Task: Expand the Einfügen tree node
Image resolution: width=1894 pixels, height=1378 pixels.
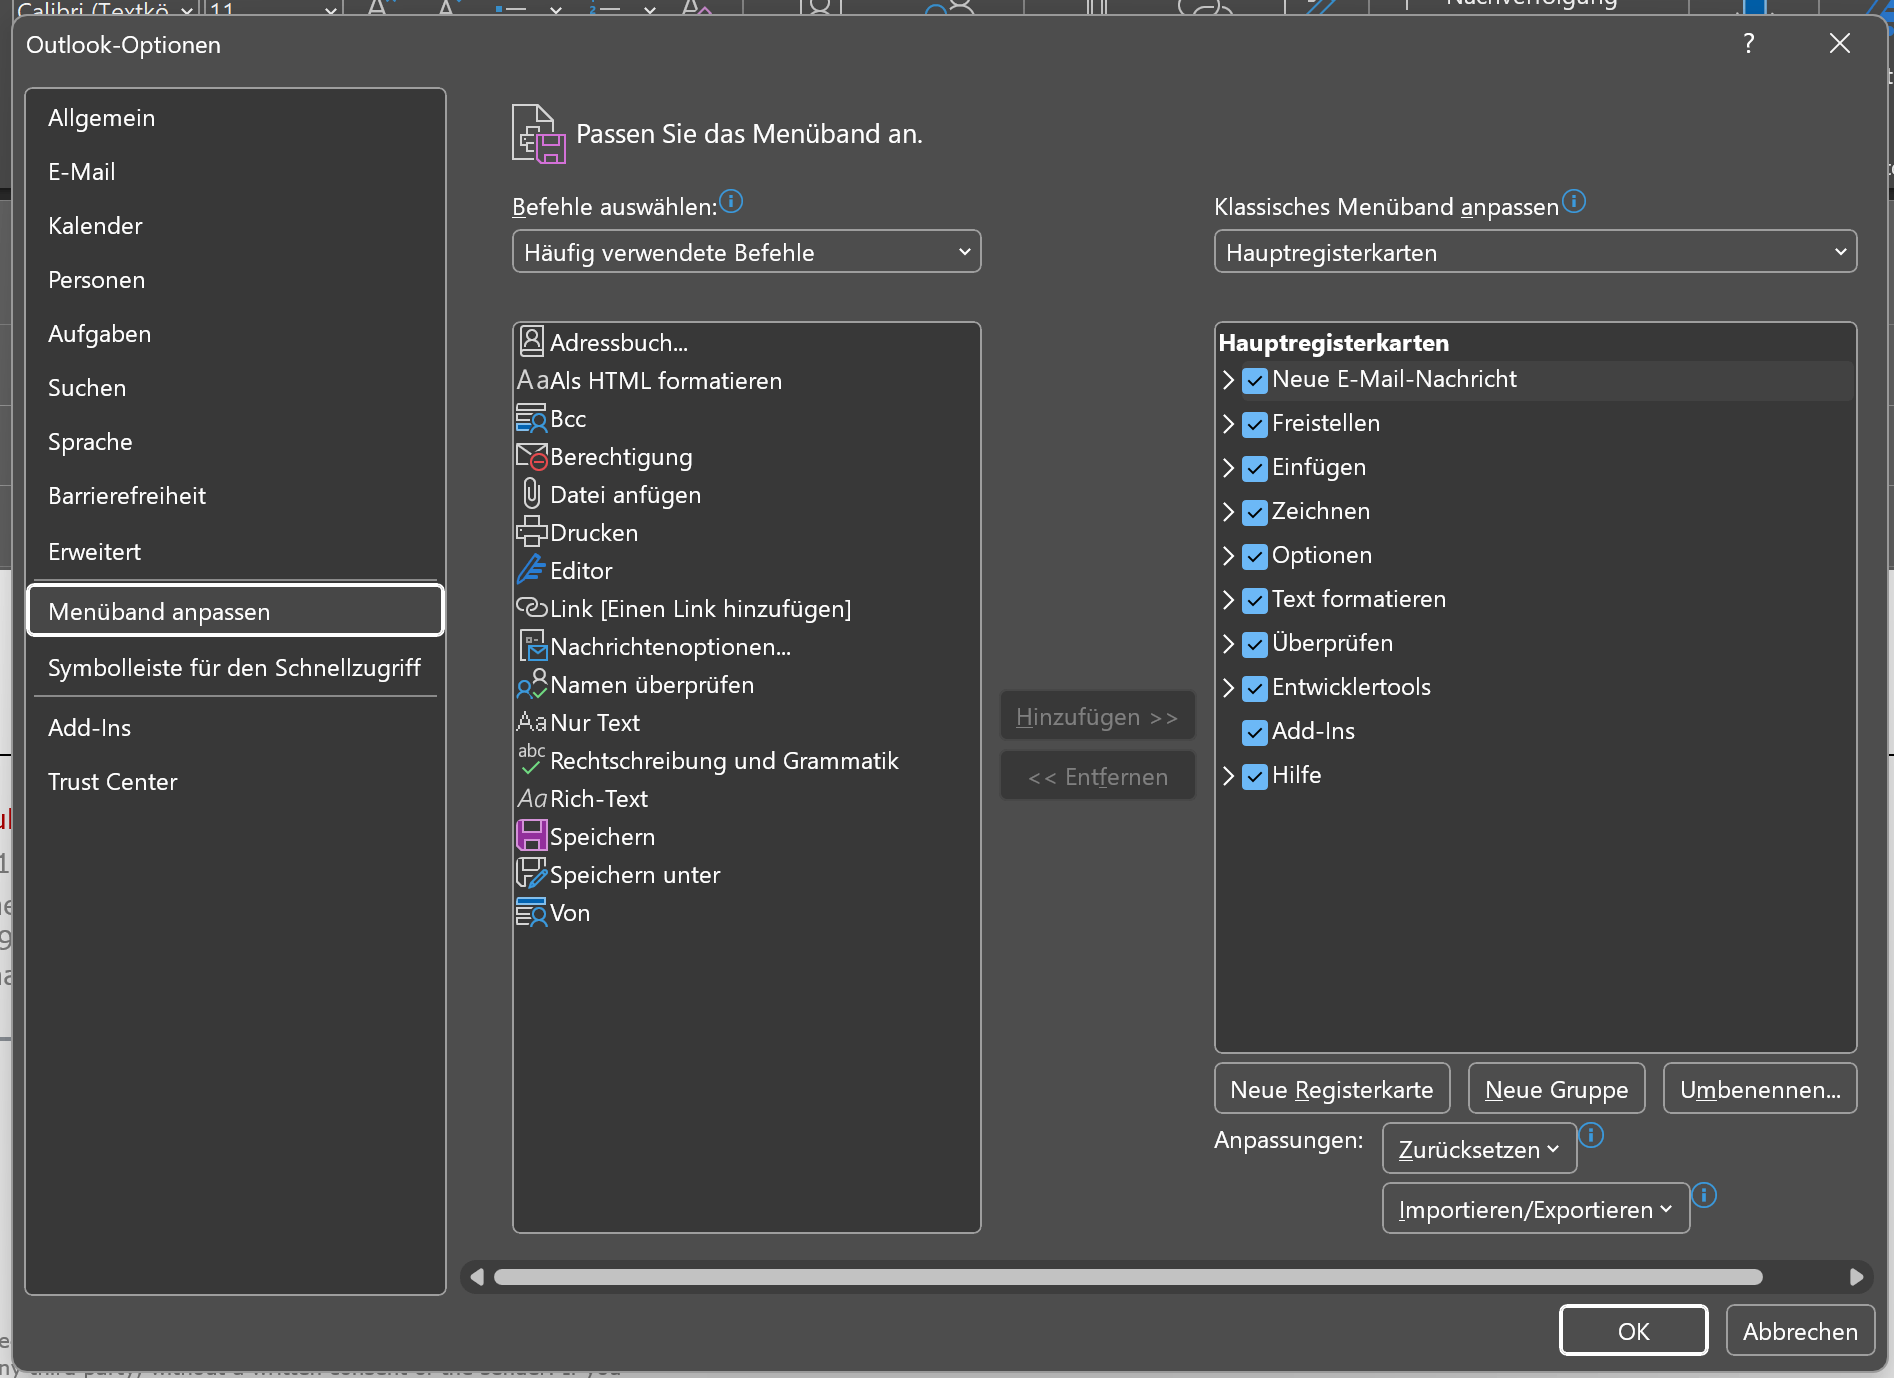Action: pos(1229,468)
